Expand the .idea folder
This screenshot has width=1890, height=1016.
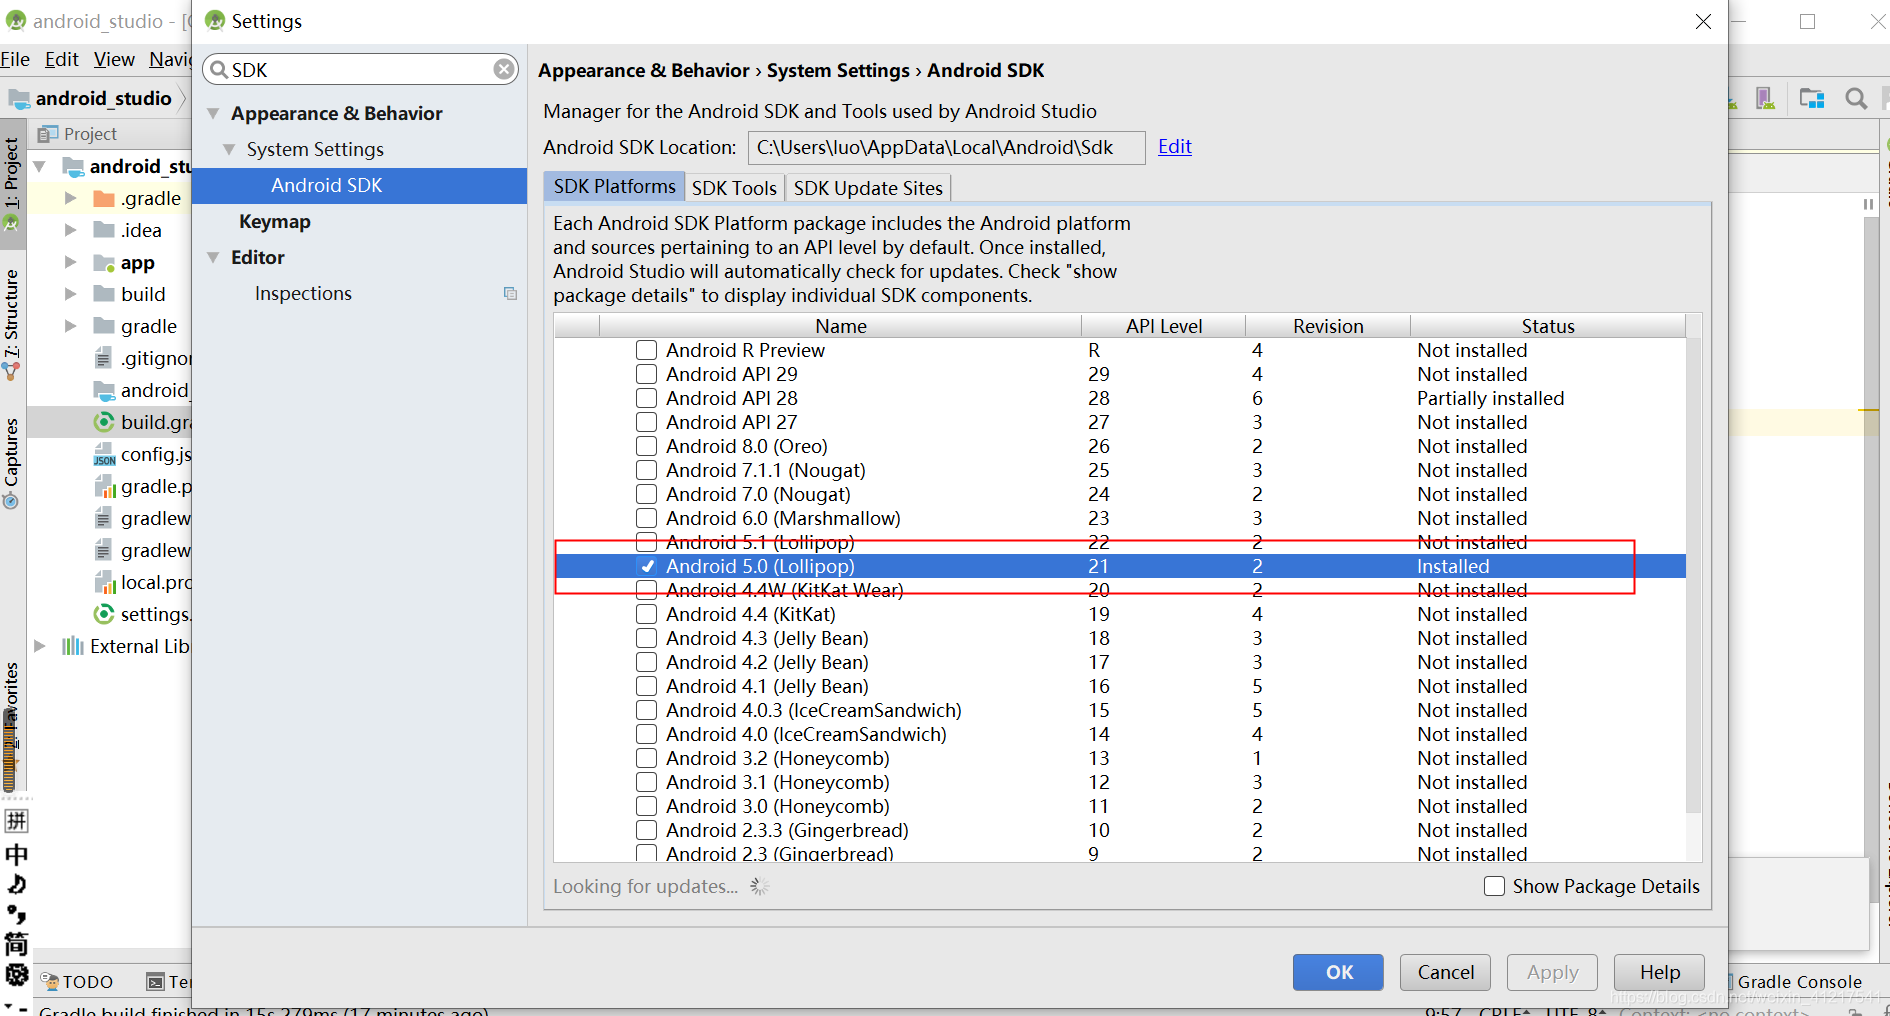(70, 231)
